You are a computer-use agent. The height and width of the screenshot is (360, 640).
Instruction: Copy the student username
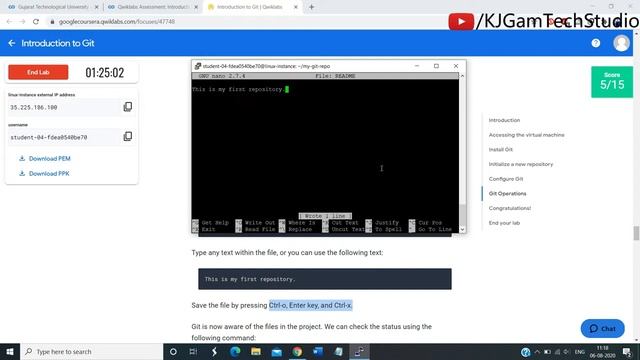tap(128, 136)
